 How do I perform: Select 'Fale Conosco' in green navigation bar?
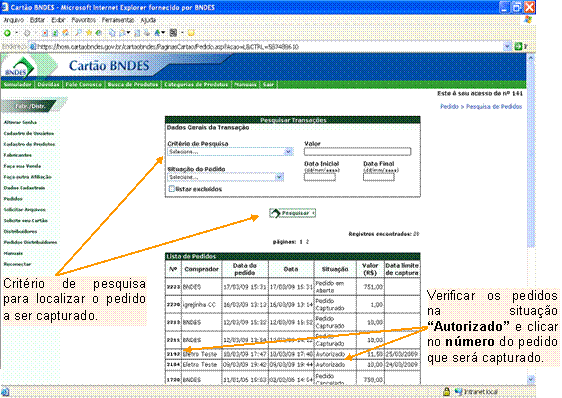[84, 85]
